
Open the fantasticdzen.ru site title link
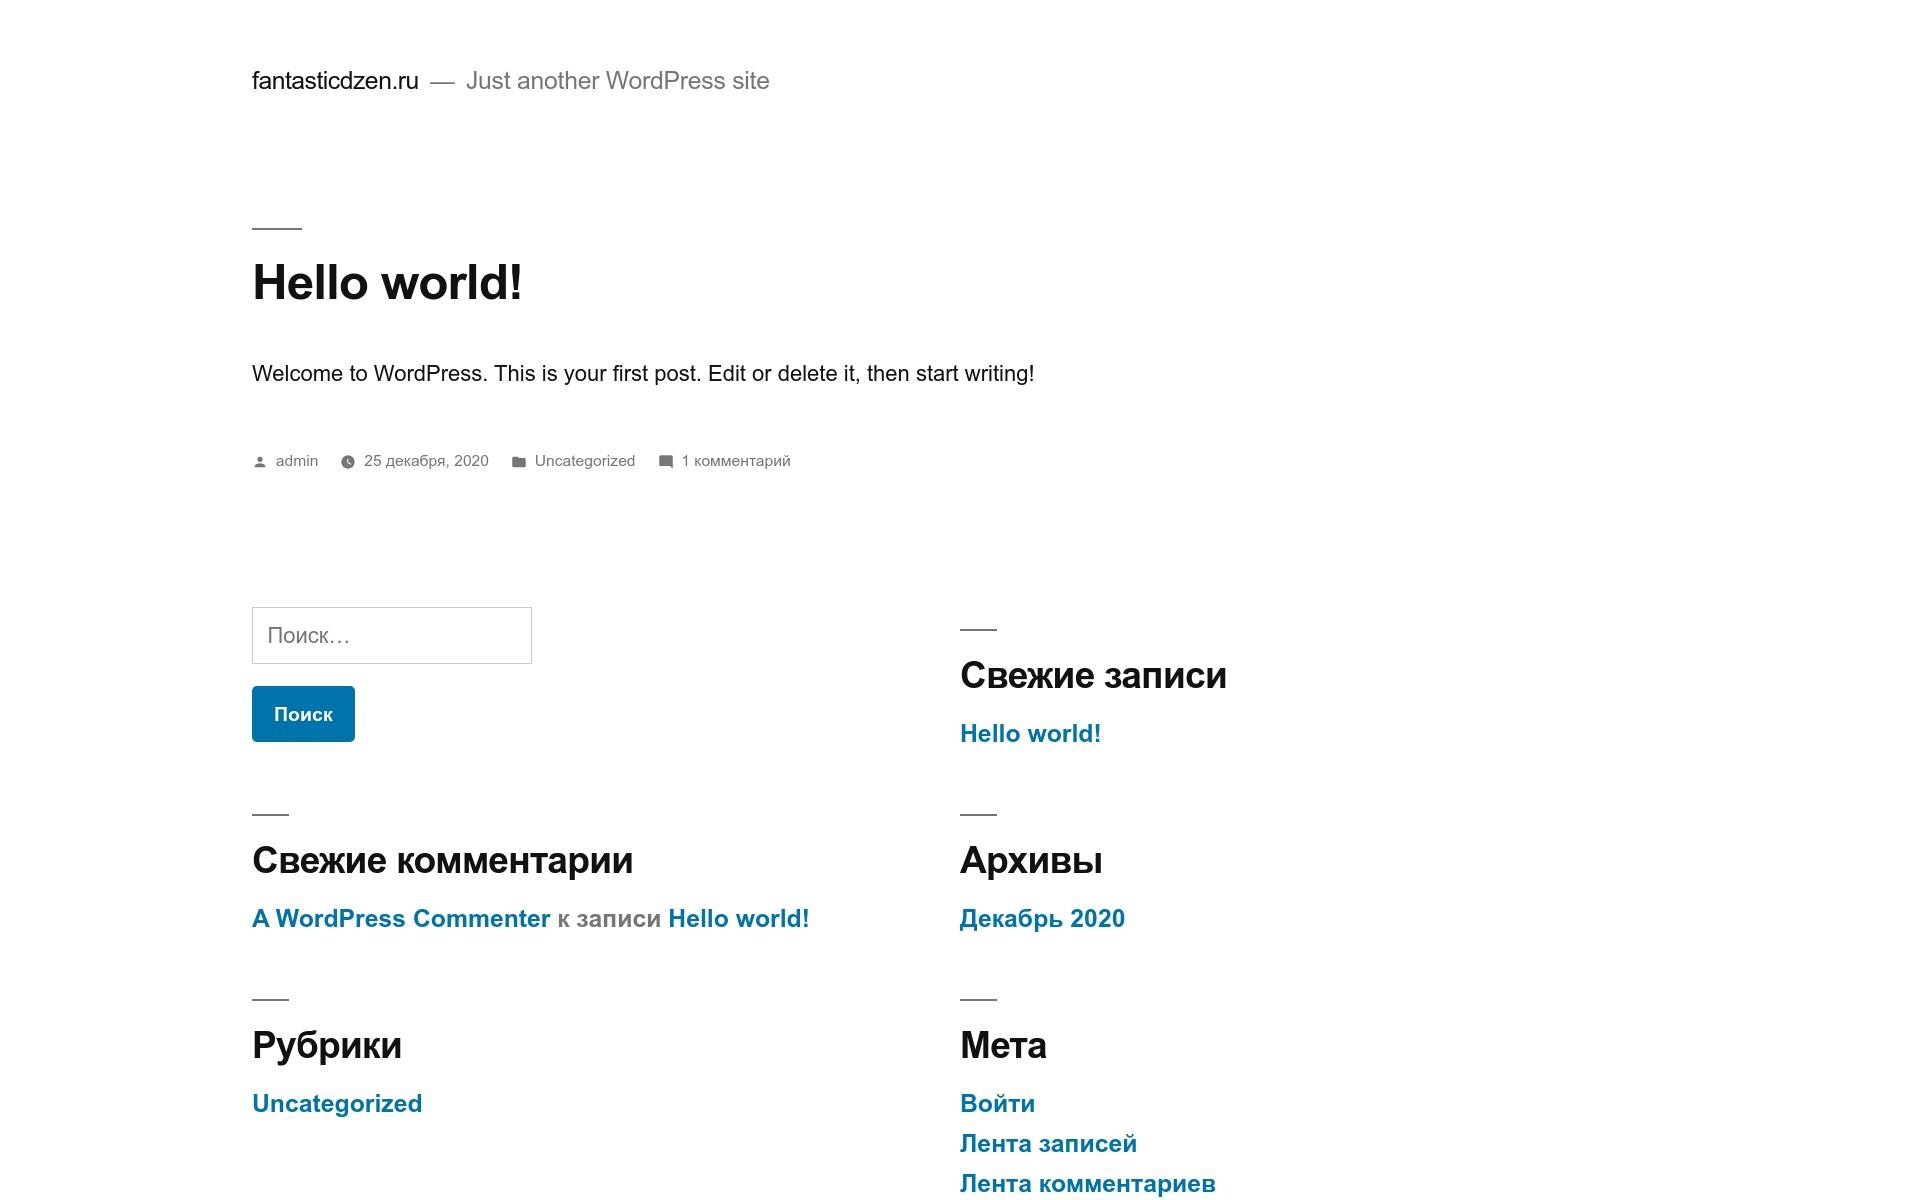point(335,81)
